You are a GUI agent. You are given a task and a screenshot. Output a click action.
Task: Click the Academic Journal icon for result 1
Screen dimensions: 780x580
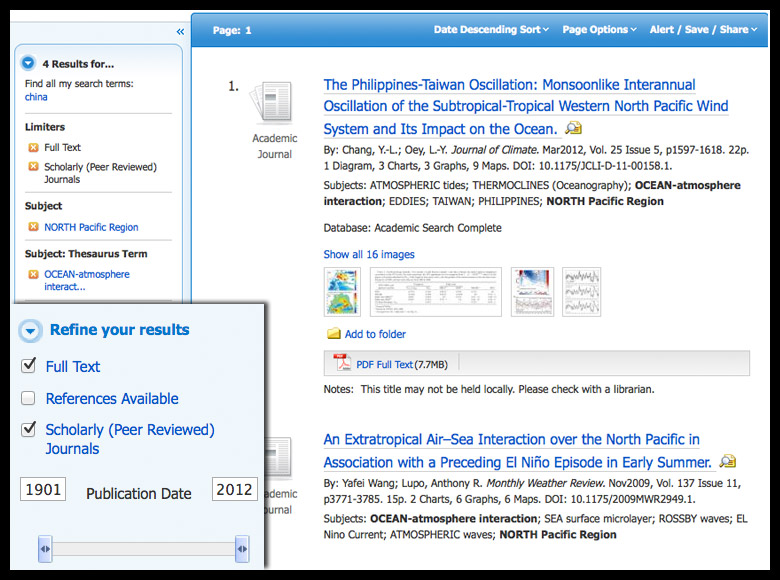pyautogui.click(x=272, y=105)
